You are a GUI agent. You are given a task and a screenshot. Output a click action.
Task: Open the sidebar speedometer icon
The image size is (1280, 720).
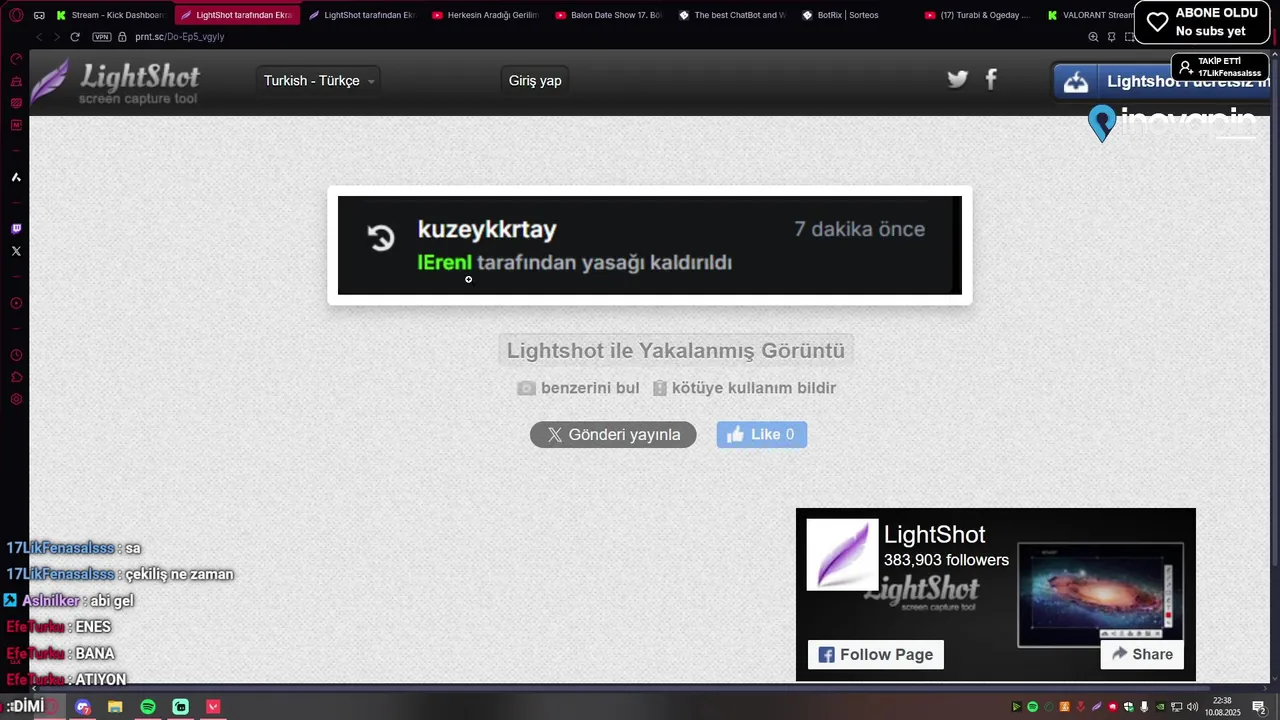pyautogui.click(x=16, y=59)
